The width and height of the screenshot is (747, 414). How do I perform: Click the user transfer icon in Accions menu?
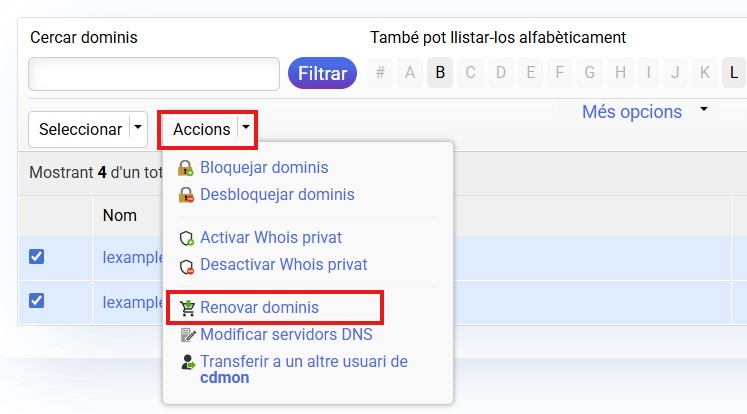[x=186, y=362]
